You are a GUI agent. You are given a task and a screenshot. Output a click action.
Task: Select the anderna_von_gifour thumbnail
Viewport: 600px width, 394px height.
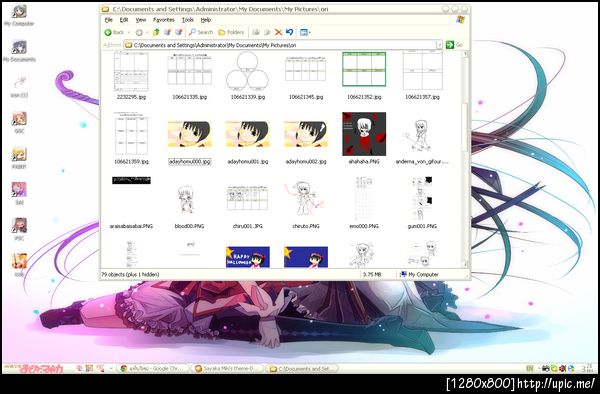[417, 135]
